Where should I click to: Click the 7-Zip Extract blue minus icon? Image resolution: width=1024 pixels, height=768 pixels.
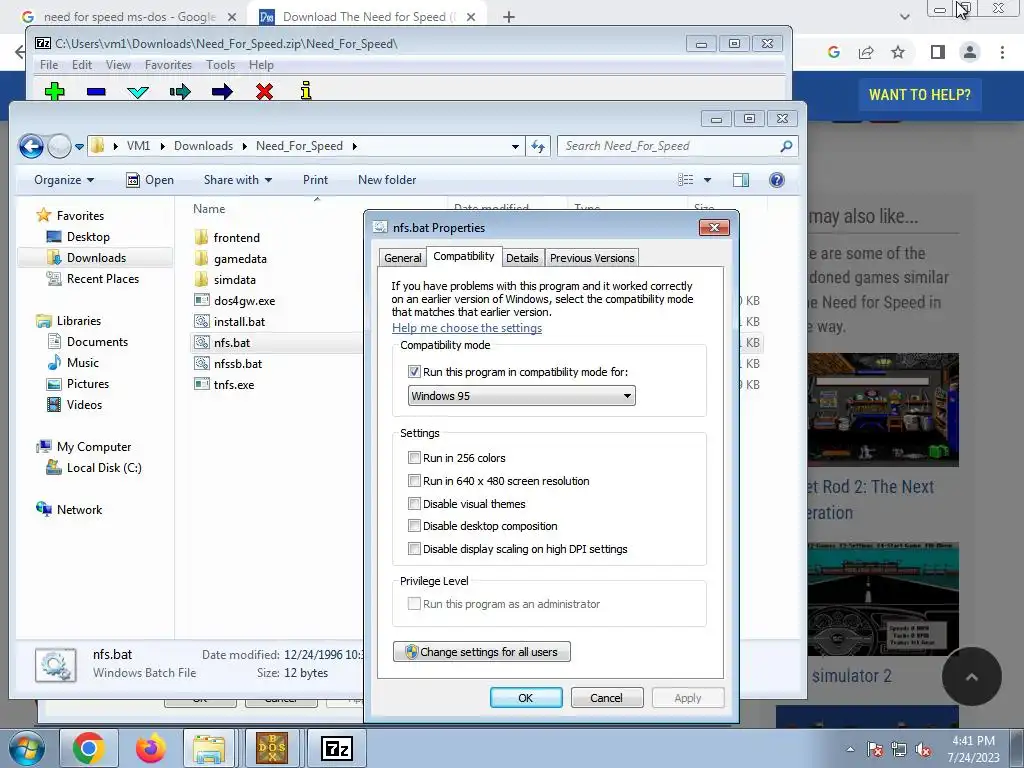(x=96, y=92)
